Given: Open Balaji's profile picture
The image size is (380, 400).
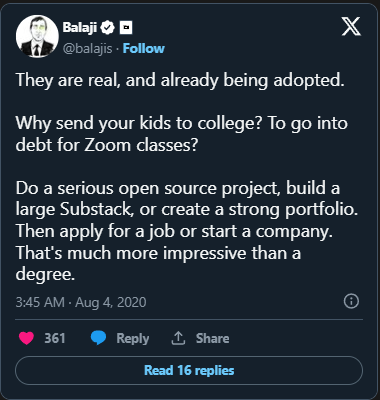Looking at the screenshot, I should pos(37,36).
